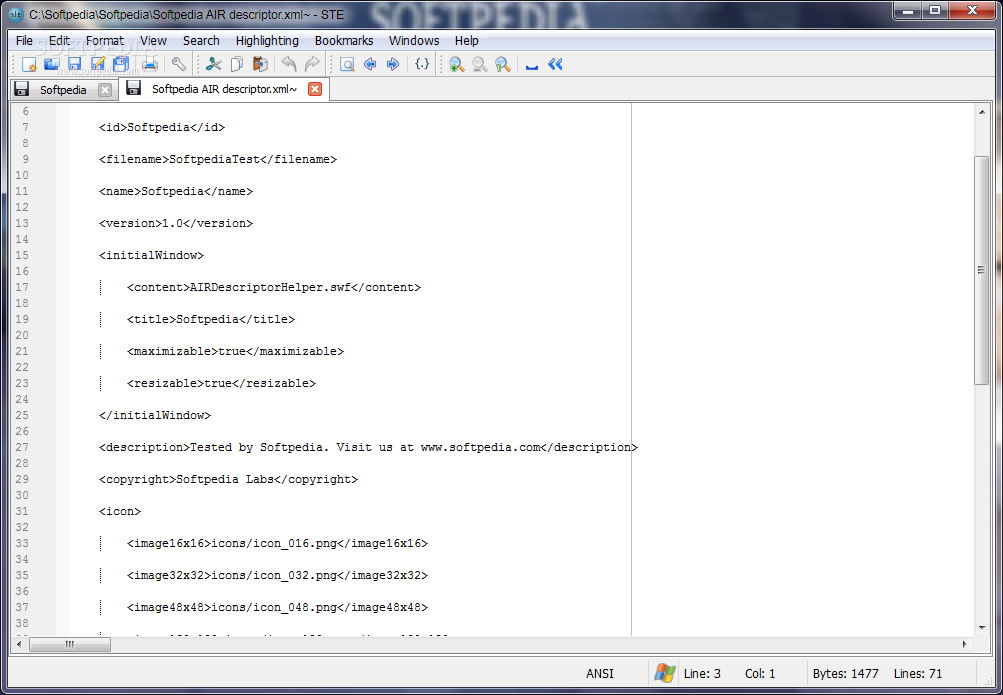Close the Softpedia tab
This screenshot has height=695, width=1003.
[105, 90]
